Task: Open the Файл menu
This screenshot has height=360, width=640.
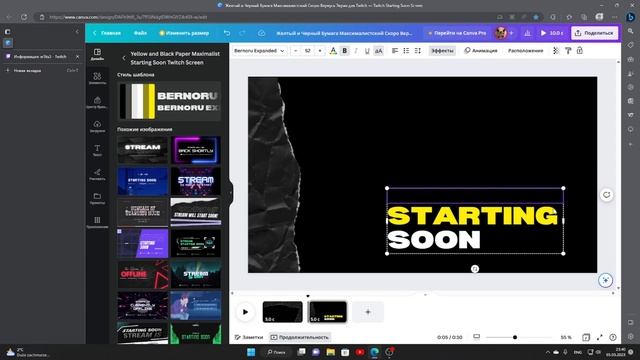Action: point(140,33)
